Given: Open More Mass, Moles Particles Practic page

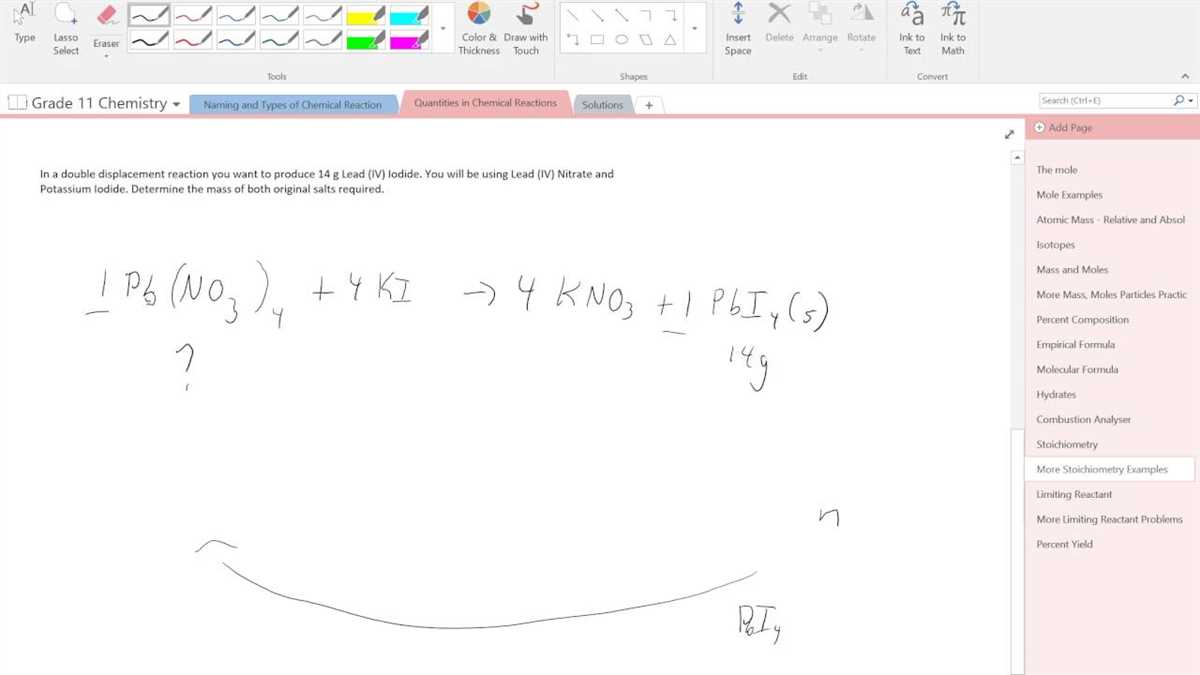Looking at the screenshot, I should [x=1110, y=295].
